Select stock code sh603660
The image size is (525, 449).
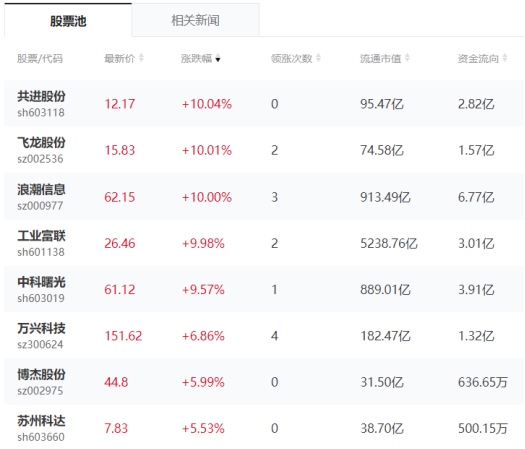pyautogui.click(x=41, y=437)
